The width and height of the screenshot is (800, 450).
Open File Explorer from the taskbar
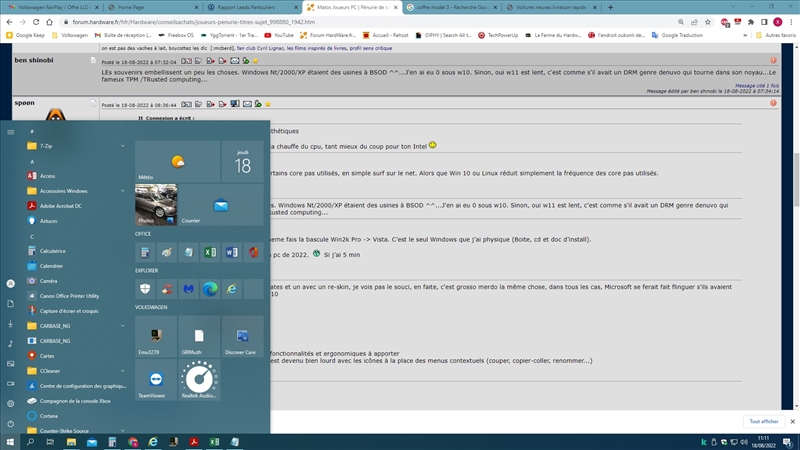(71, 442)
